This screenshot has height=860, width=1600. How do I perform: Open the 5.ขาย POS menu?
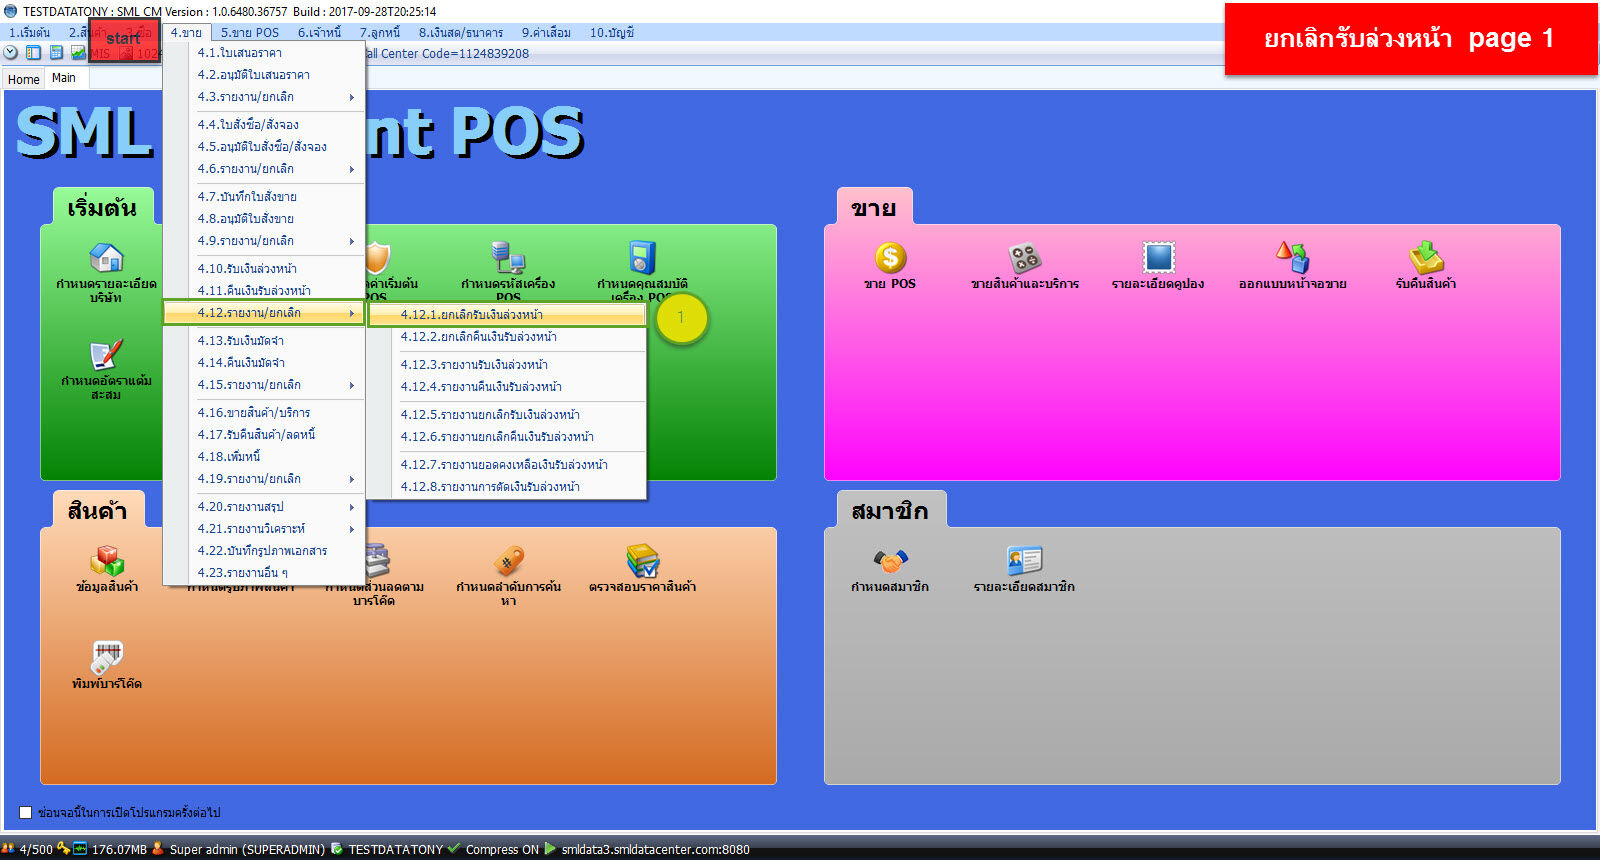pyautogui.click(x=250, y=33)
